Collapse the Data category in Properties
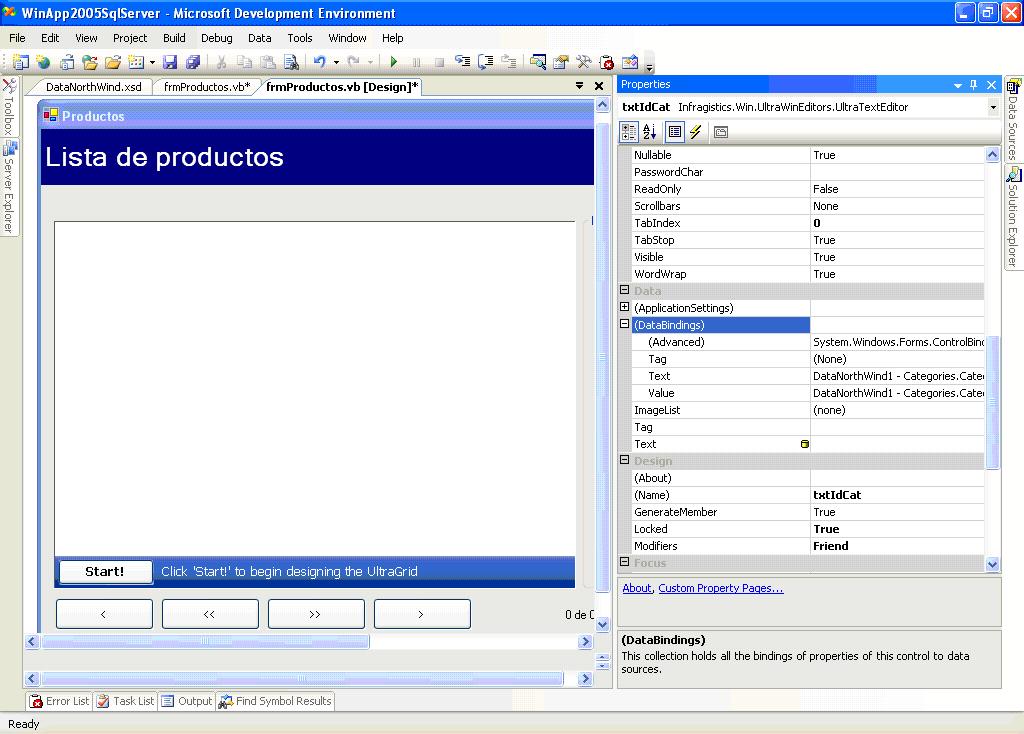The image size is (1024, 734). [624, 290]
